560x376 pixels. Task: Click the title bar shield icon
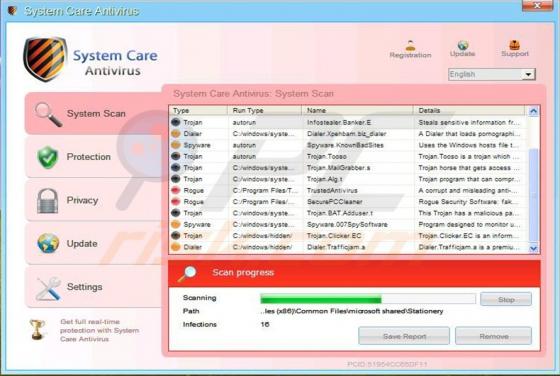pos(12,10)
